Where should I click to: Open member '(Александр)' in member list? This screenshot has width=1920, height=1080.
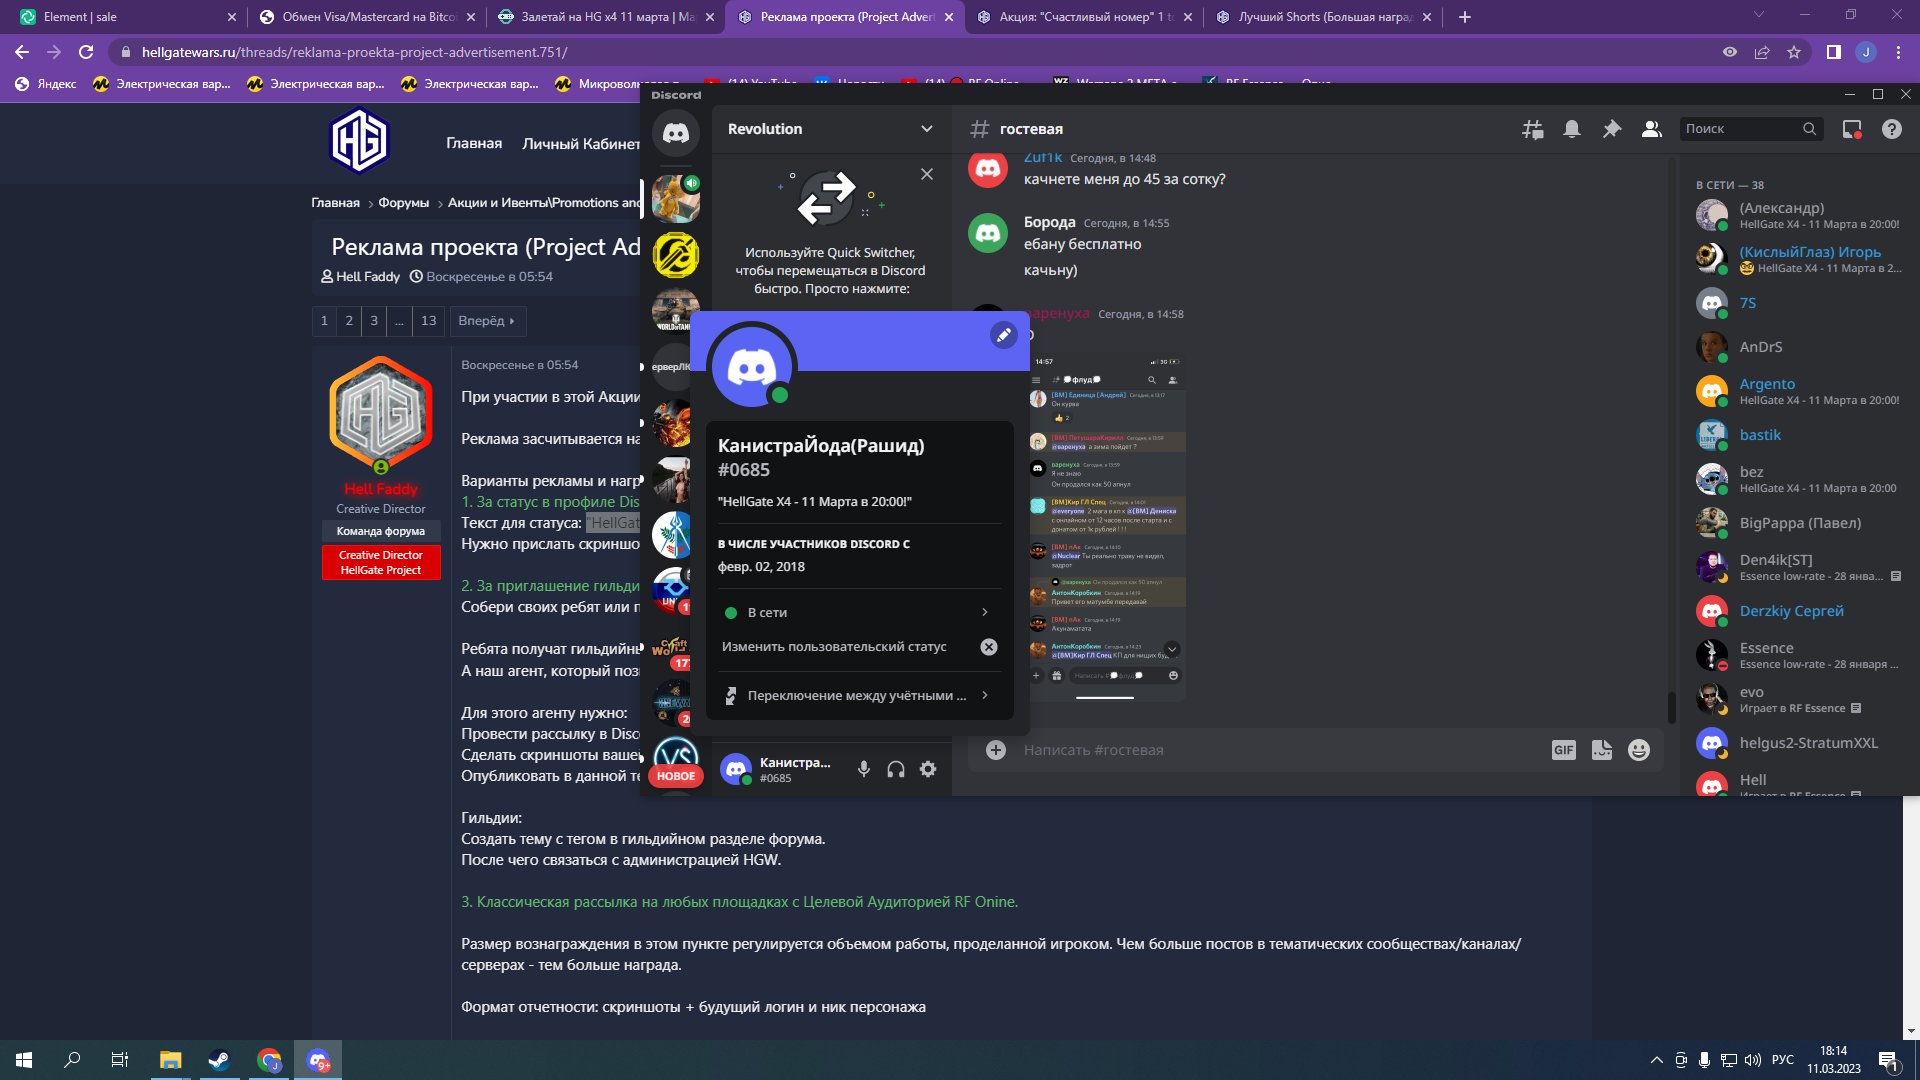pyautogui.click(x=1800, y=215)
